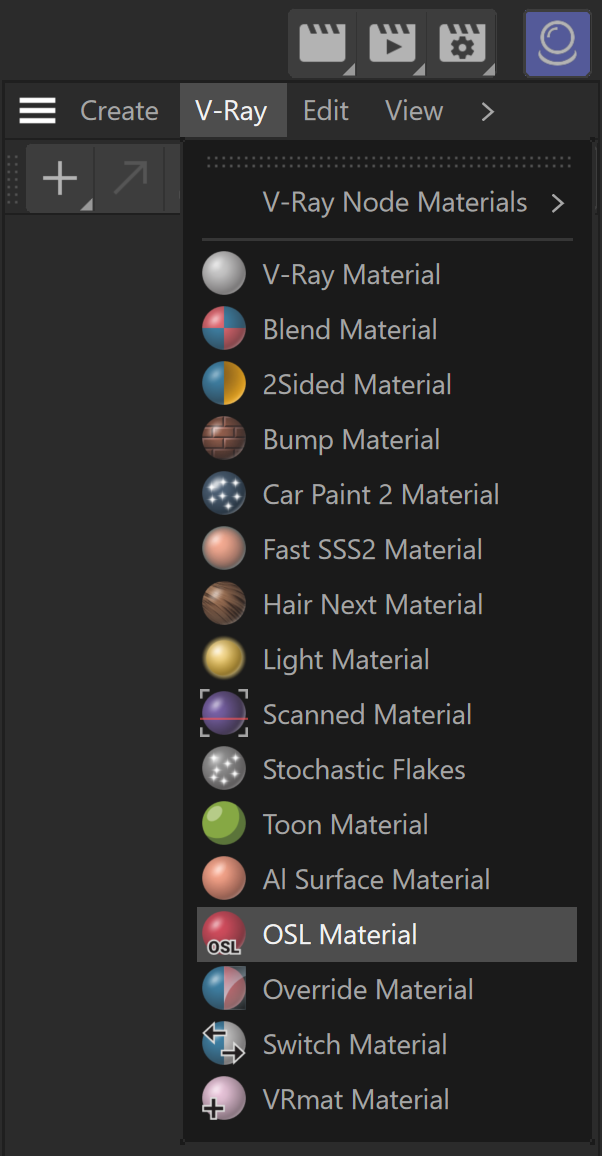Open the Create menu
Screen dimensions: 602x1156
pos(119,111)
